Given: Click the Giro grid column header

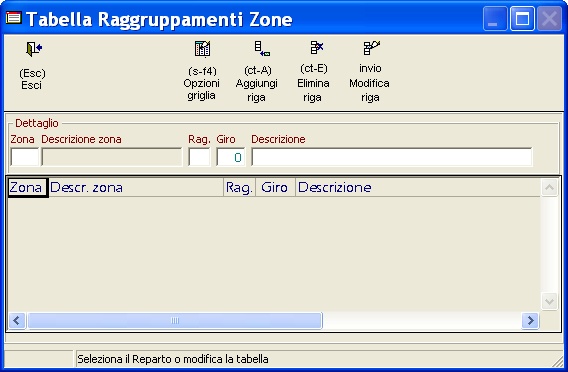Looking at the screenshot, I should coord(275,188).
